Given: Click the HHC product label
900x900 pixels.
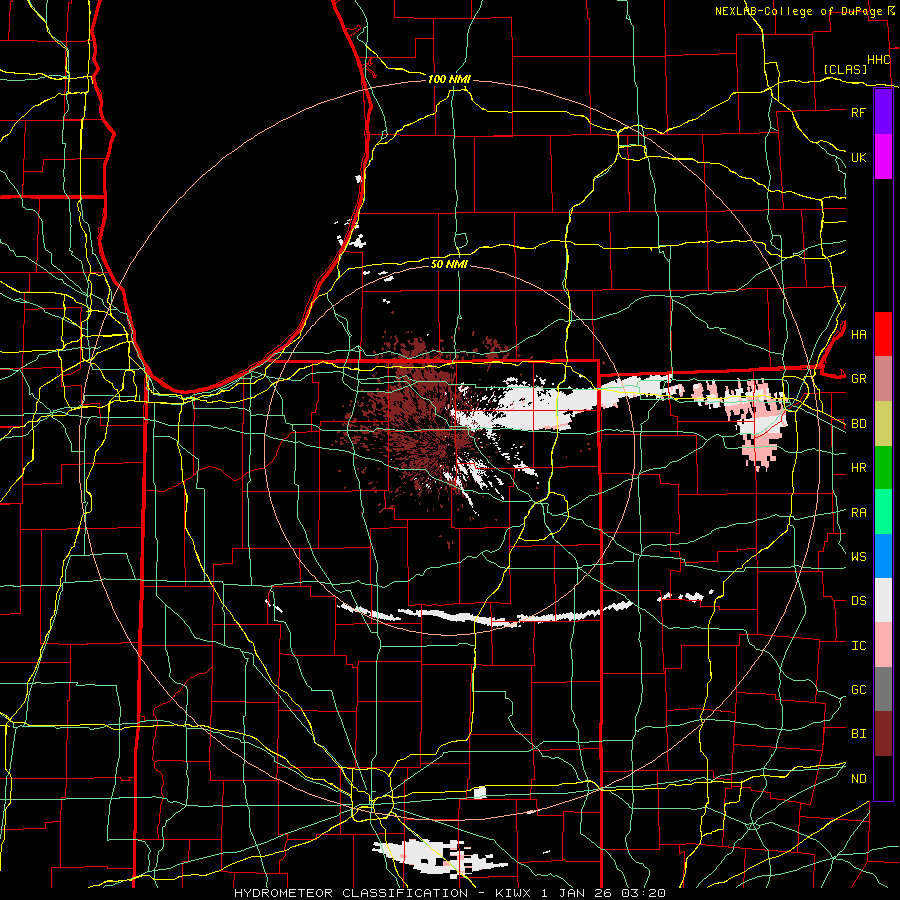Looking at the screenshot, I should coord(878,60).
